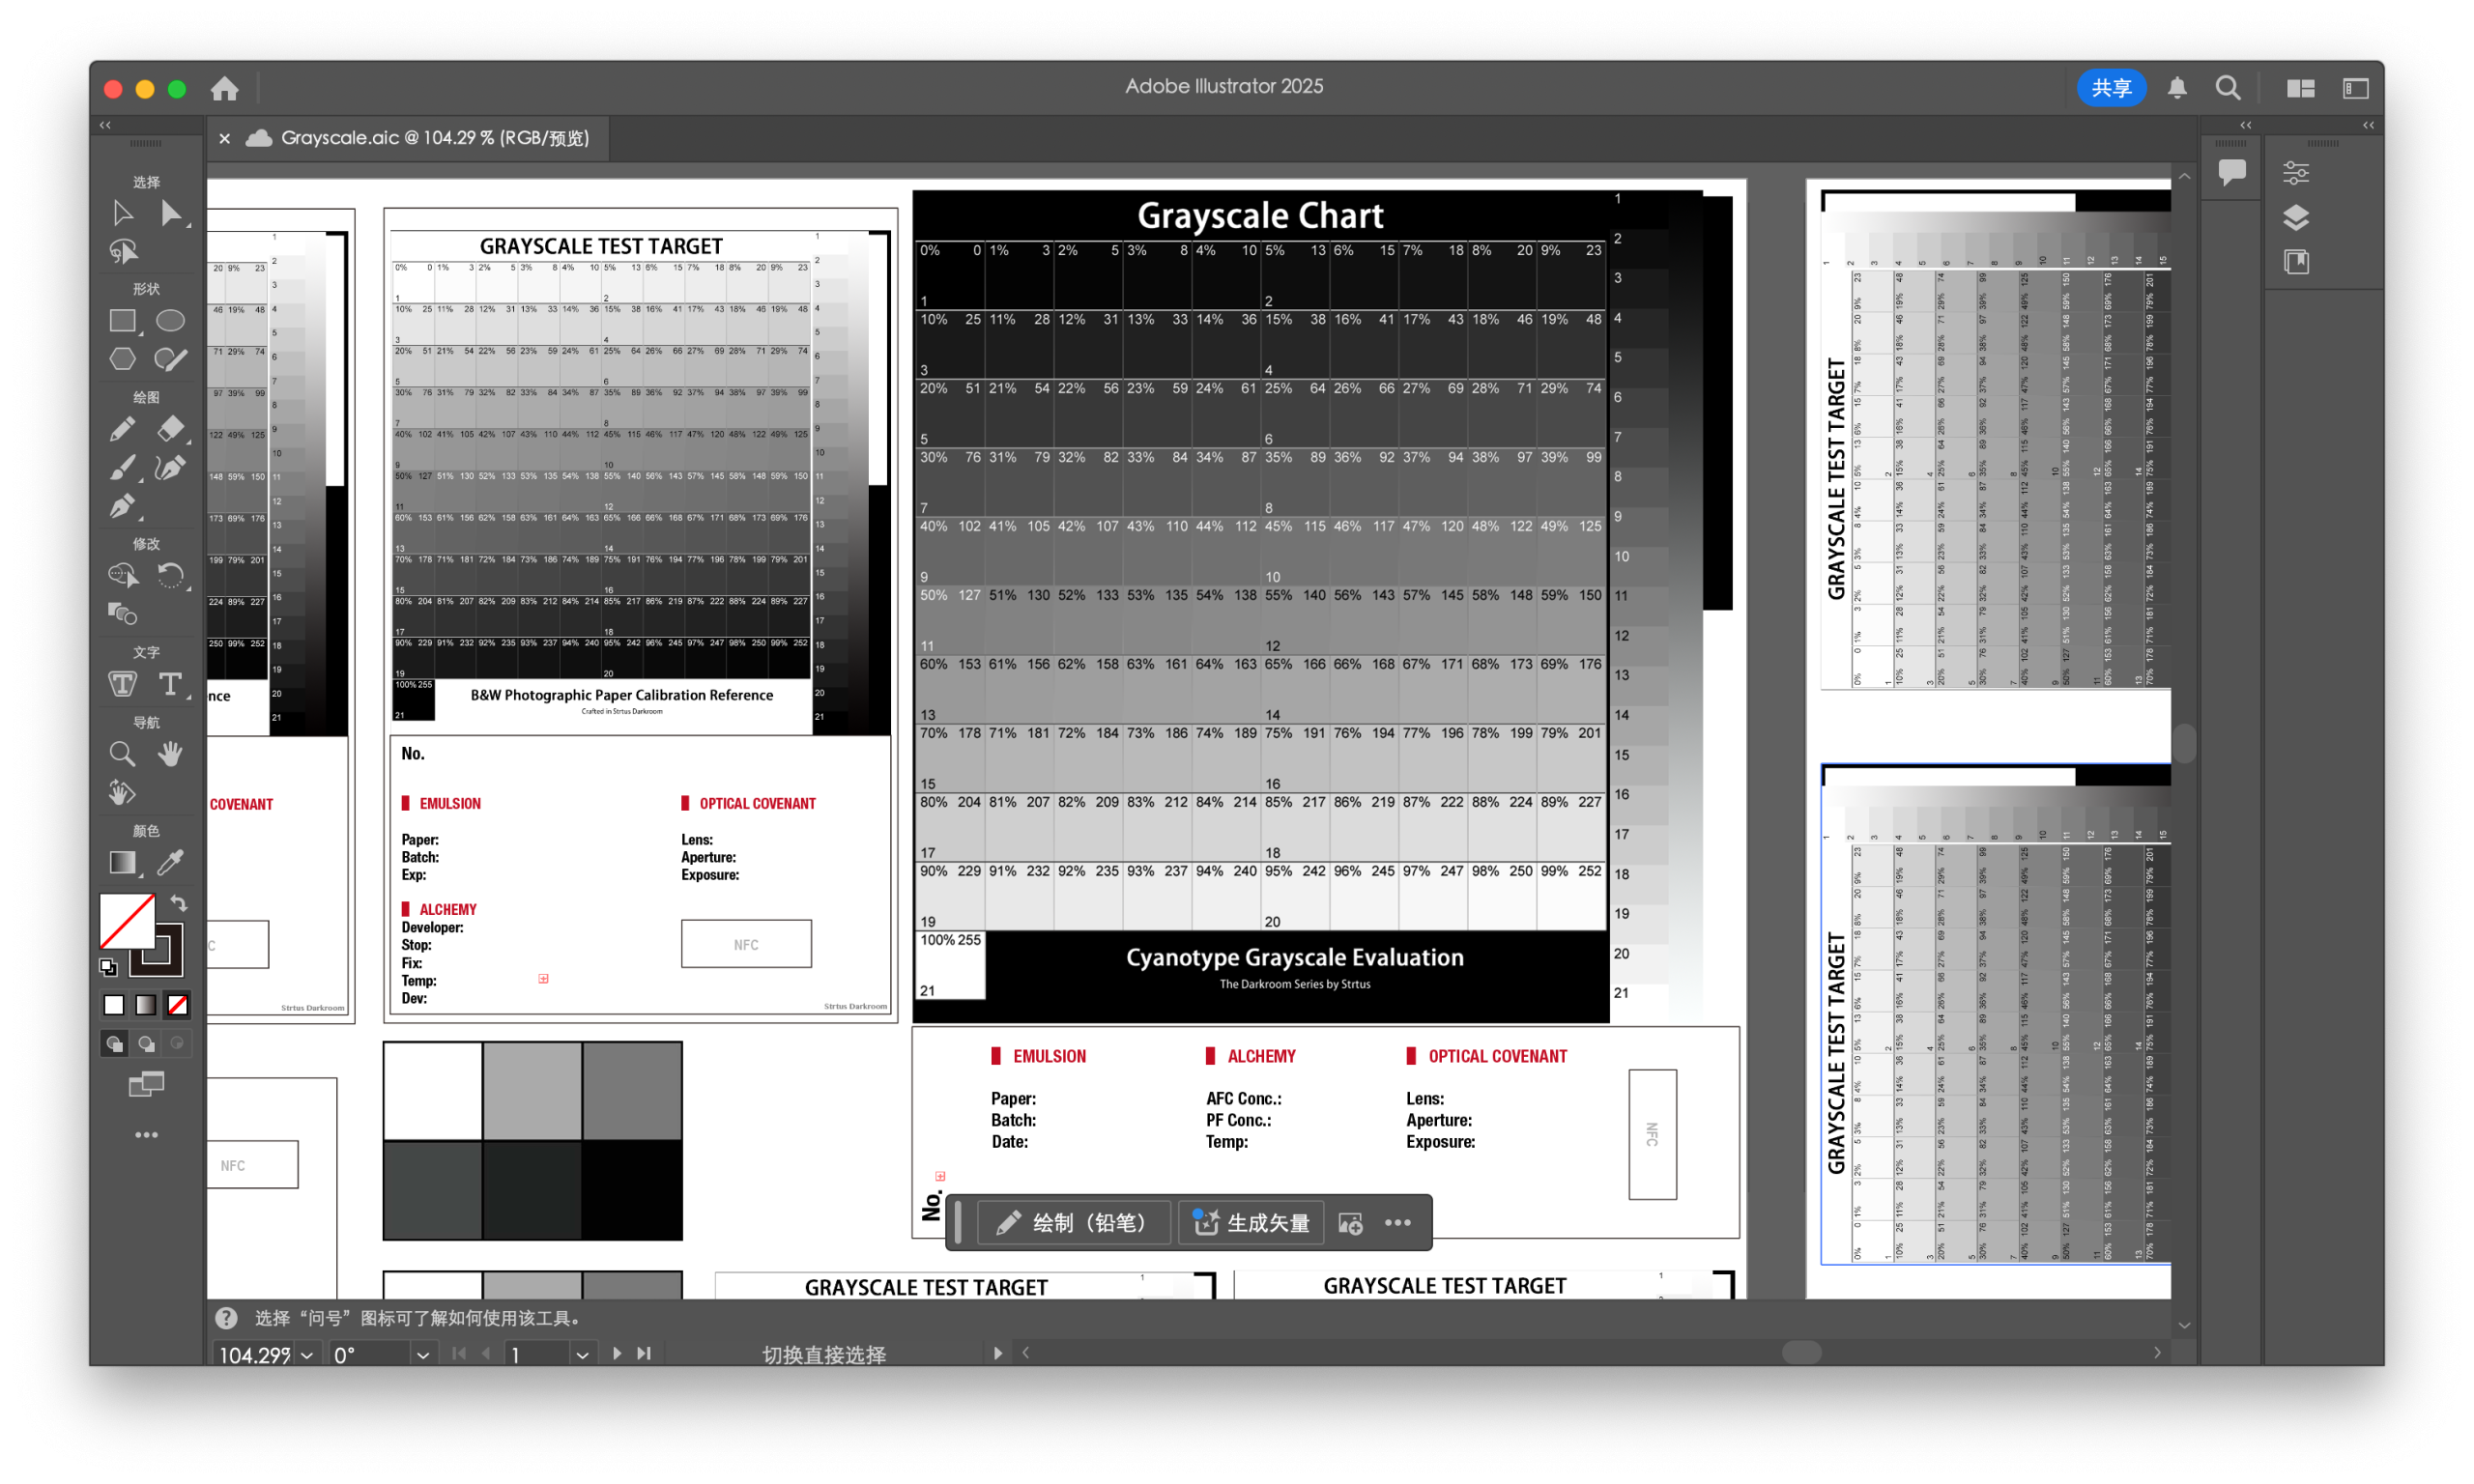The image size is (2474, 1484).
Task: Click the Fill color swatch
Action: 127,921
